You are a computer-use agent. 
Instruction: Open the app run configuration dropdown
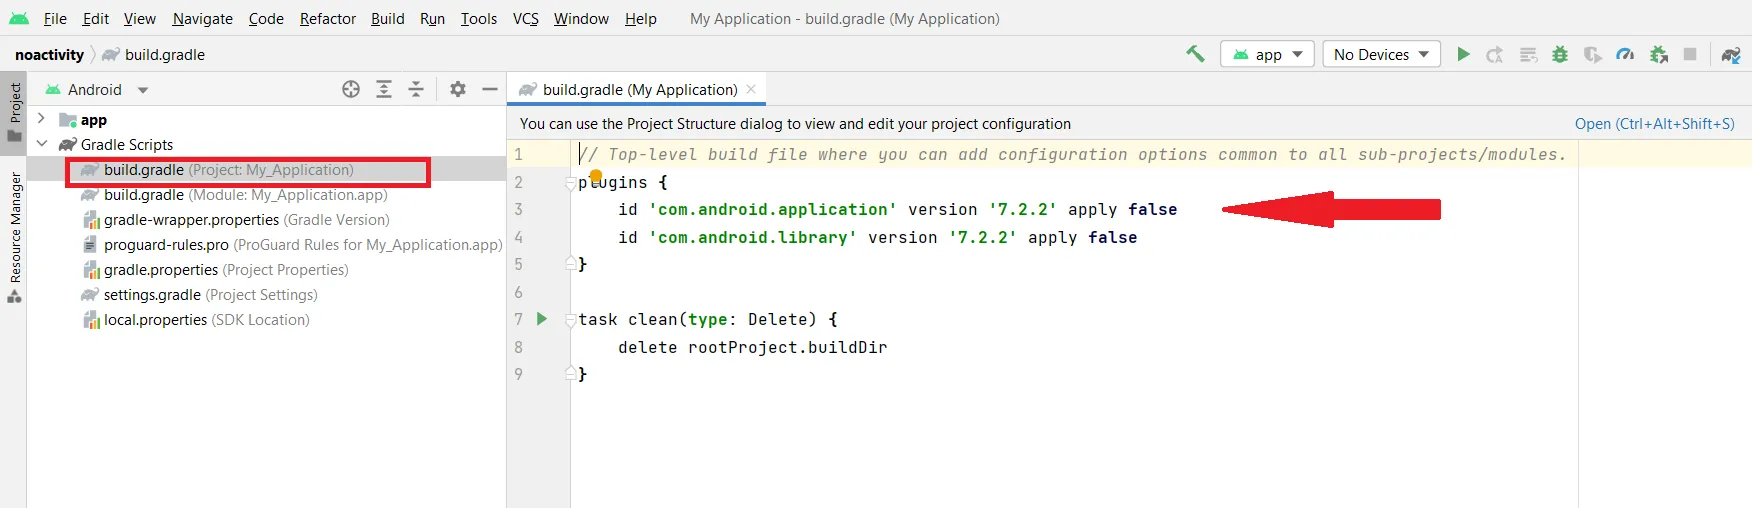[x=1268, y=54]
